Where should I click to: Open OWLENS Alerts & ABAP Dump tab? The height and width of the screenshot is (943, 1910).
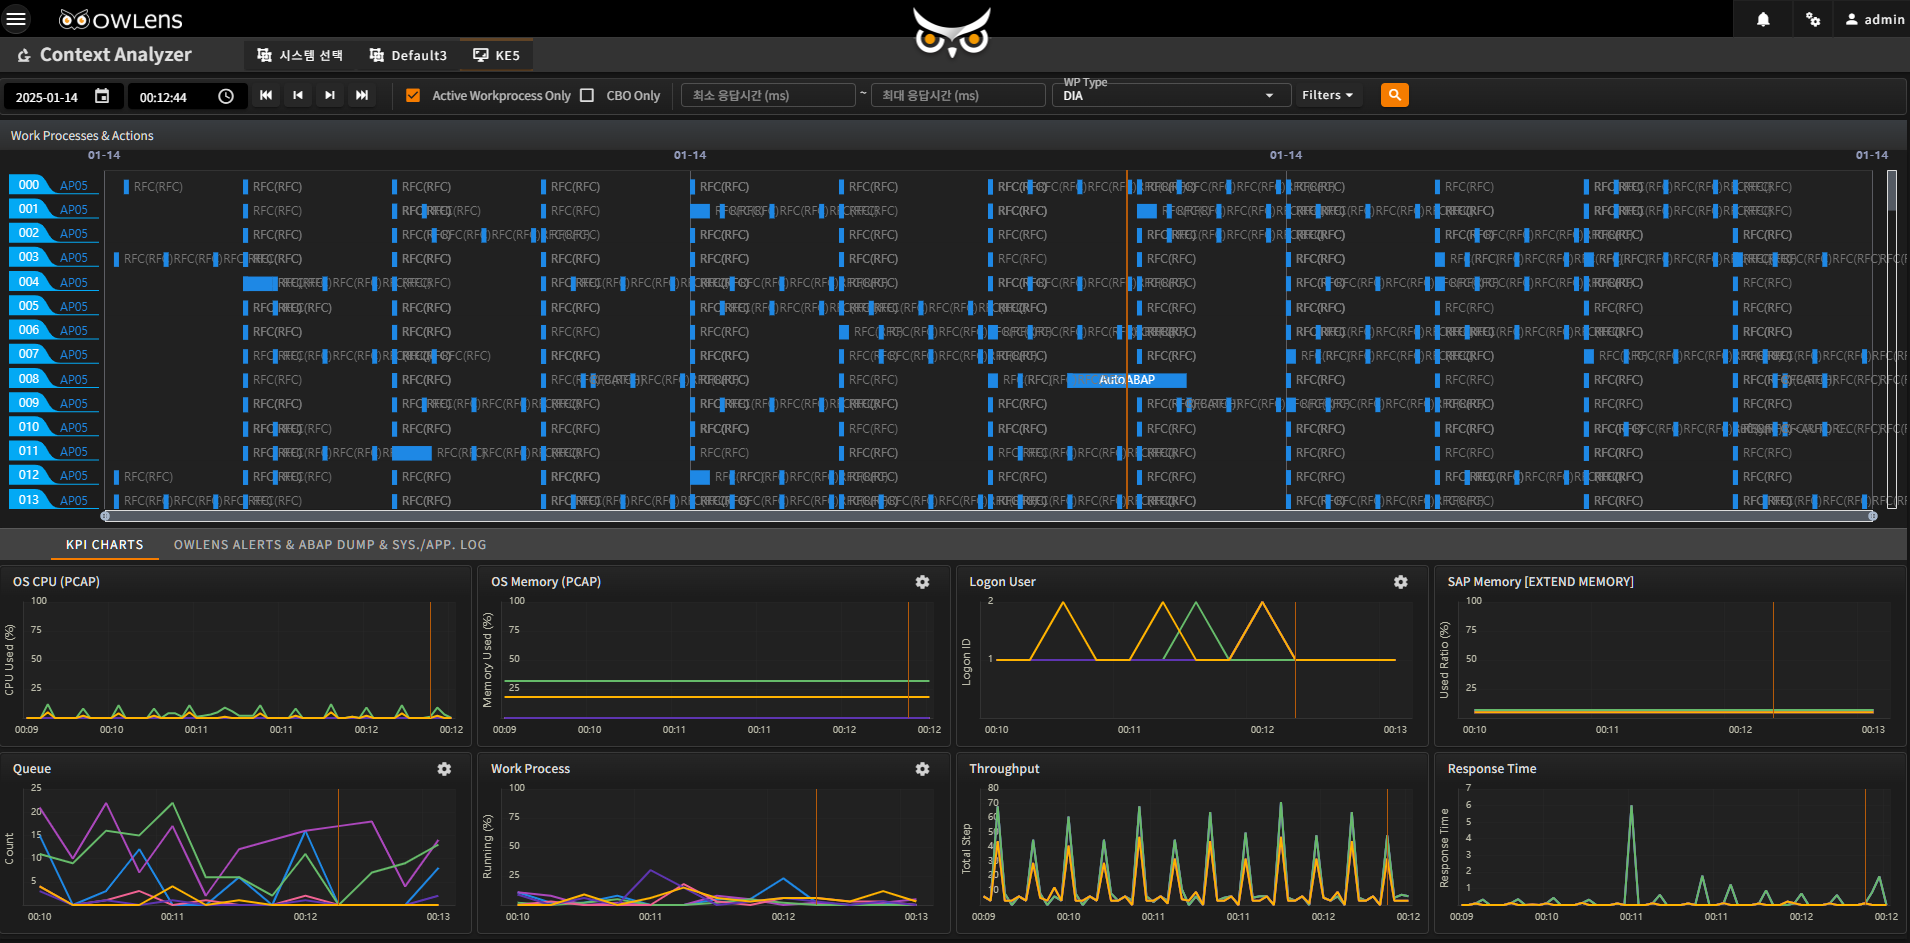coord(330,545)
